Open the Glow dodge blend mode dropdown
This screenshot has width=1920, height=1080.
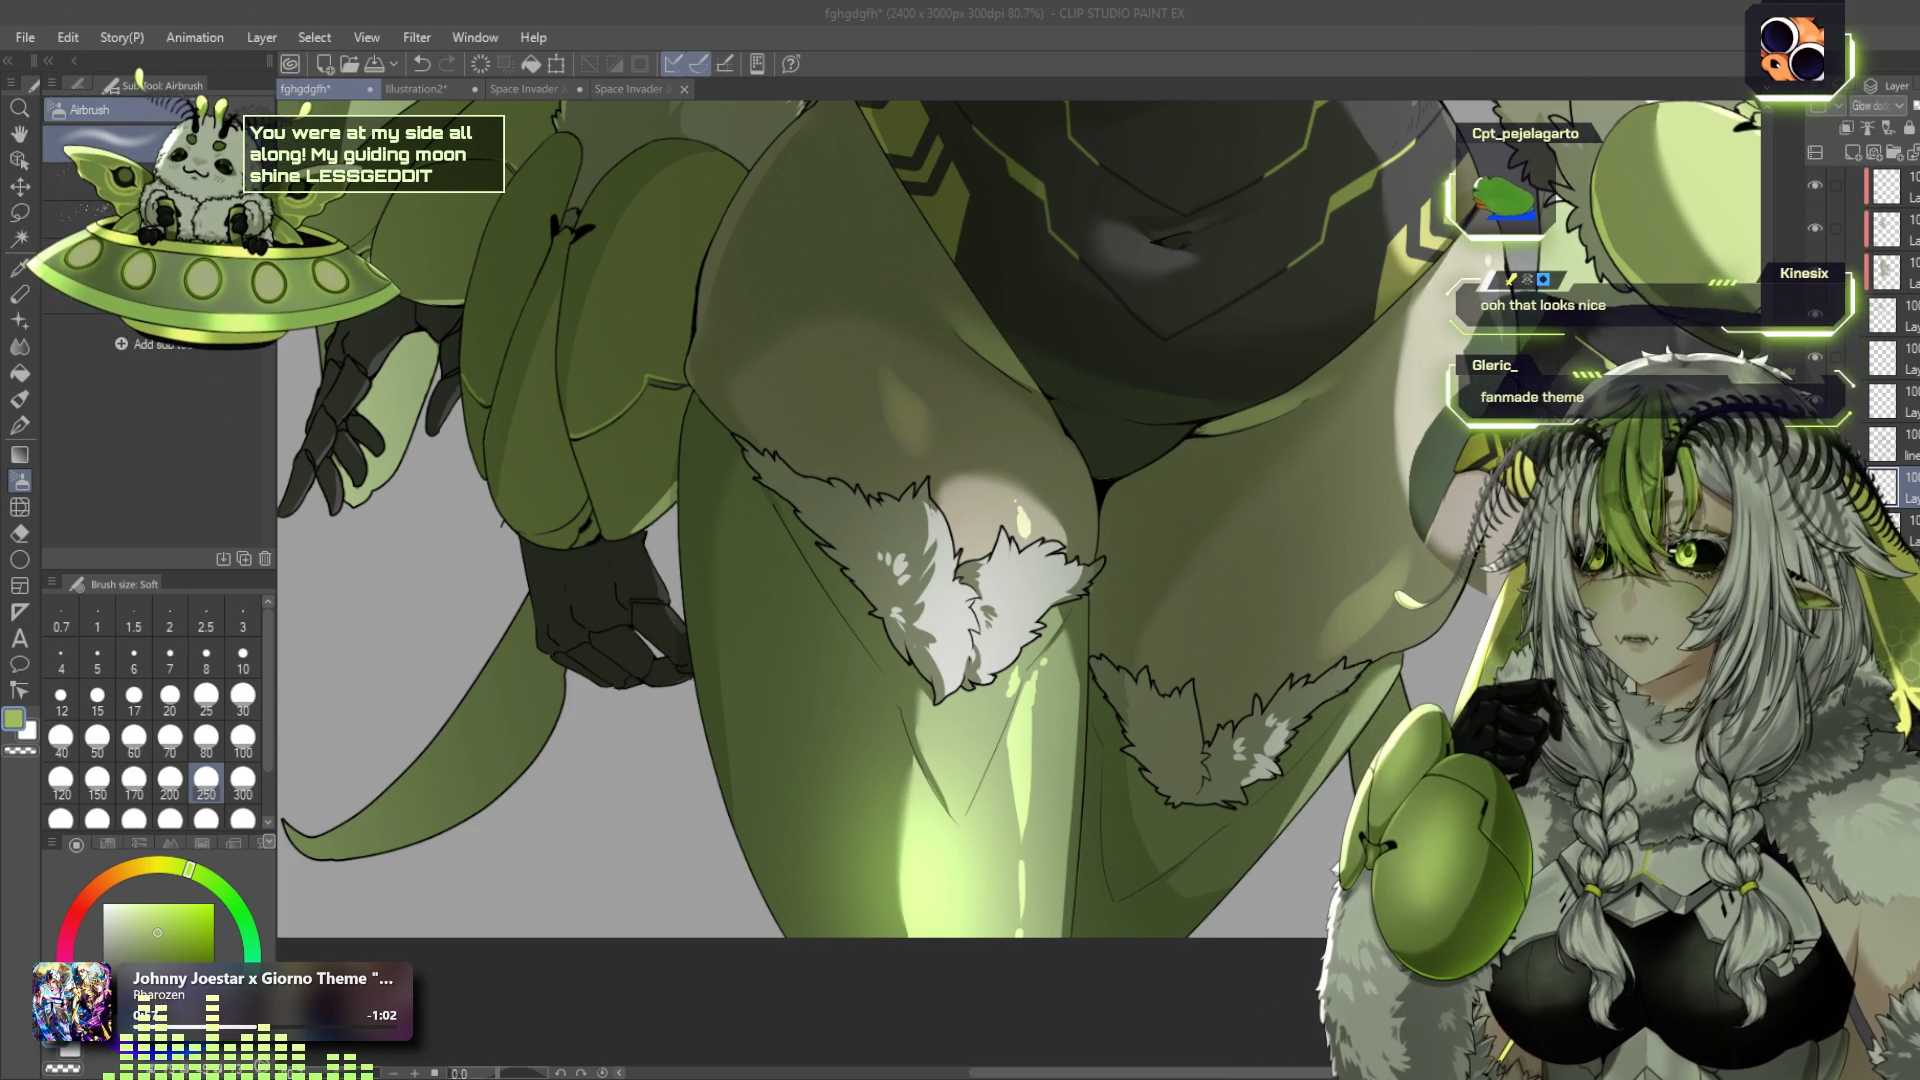point(1877,106)
